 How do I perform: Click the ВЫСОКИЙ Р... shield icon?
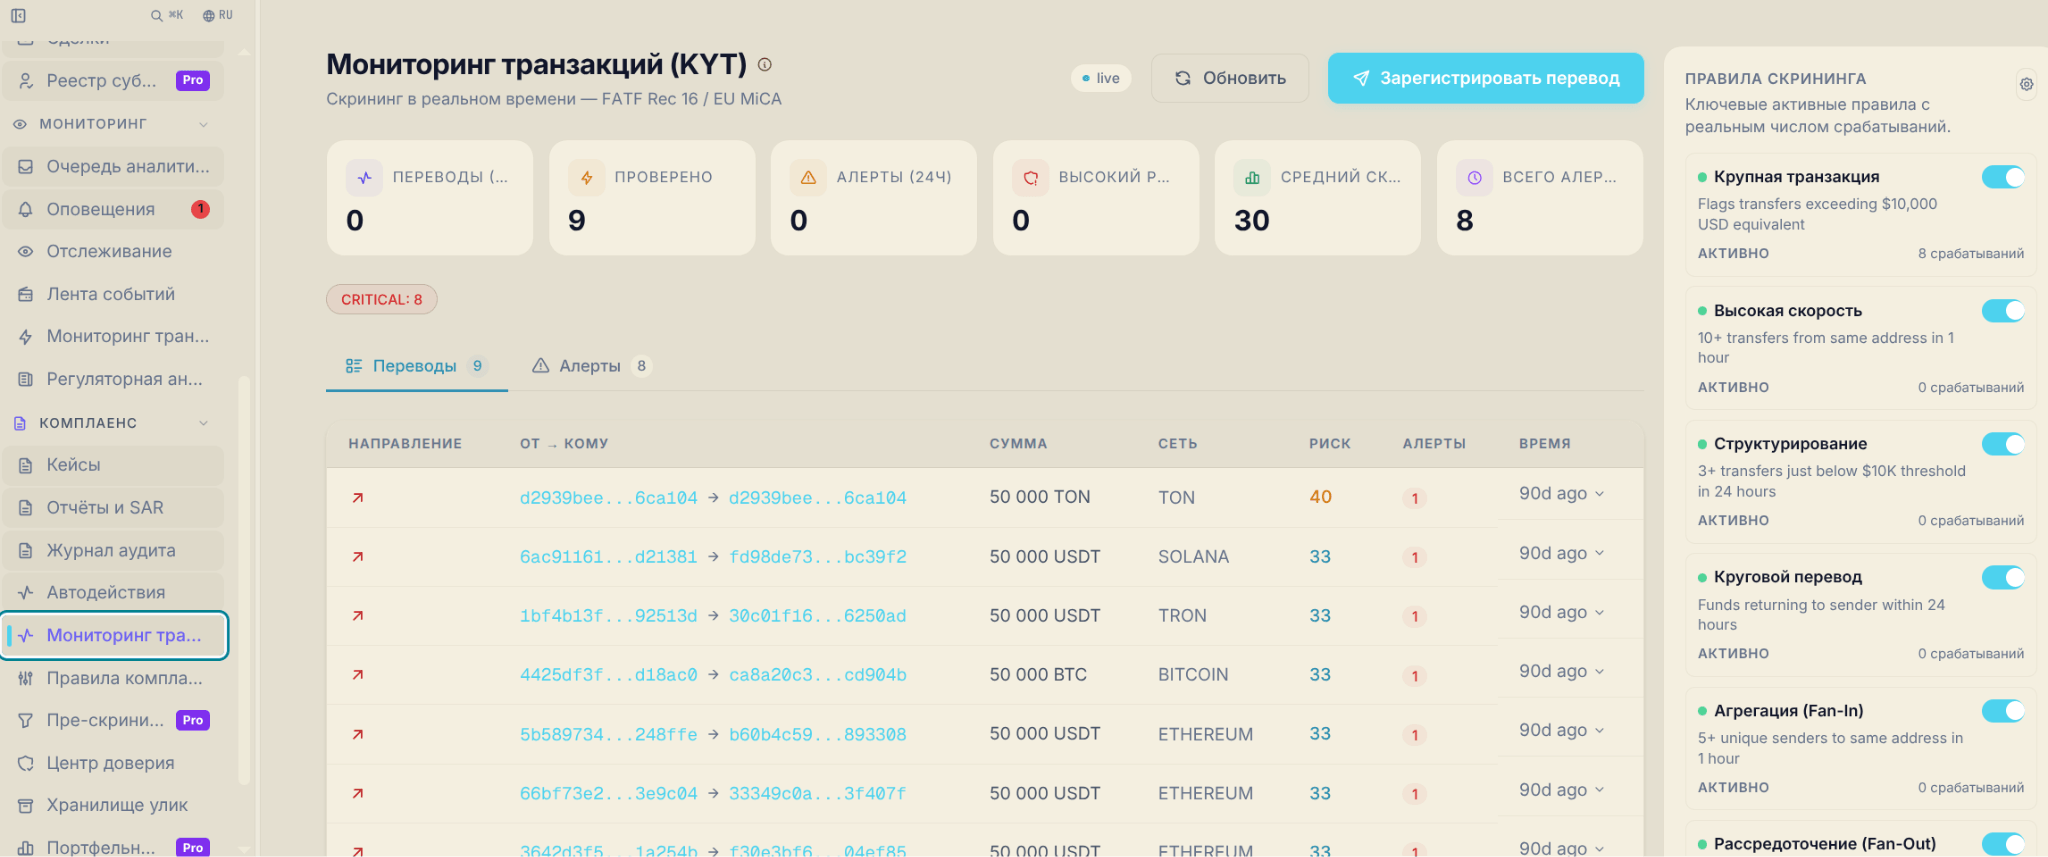point(1030,177)
